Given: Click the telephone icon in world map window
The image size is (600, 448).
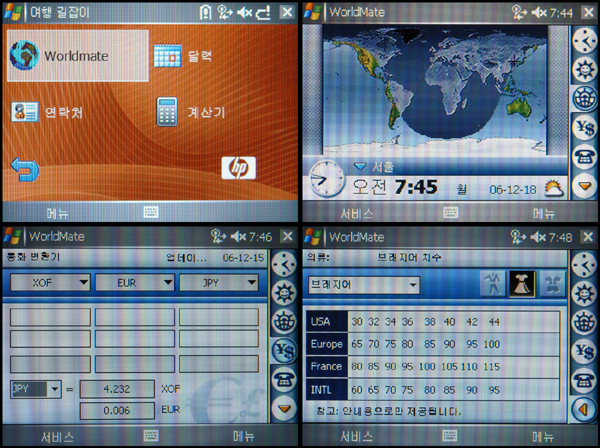Looking at the screenshot, I should click(584, 156).
